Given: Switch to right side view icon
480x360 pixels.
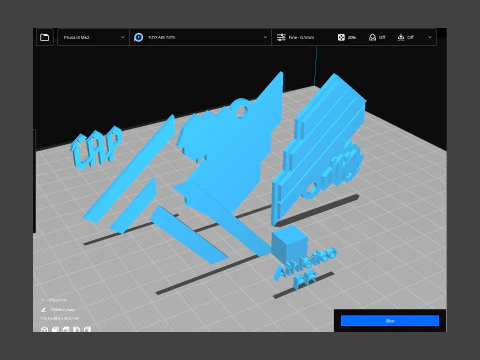Looking at the screenshot, I should pyautogui.click(x=87, y=329).
